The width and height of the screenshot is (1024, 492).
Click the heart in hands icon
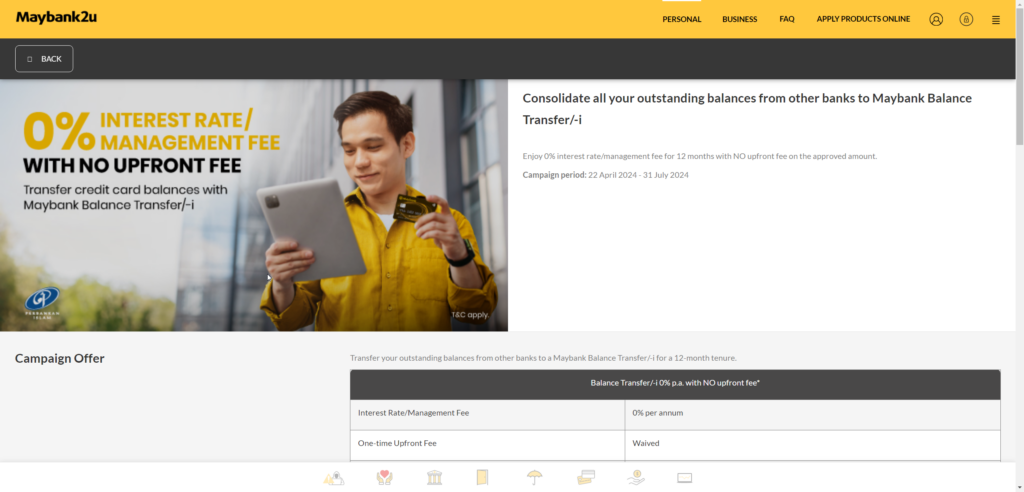pyautogui.click(x=385, y=478)
